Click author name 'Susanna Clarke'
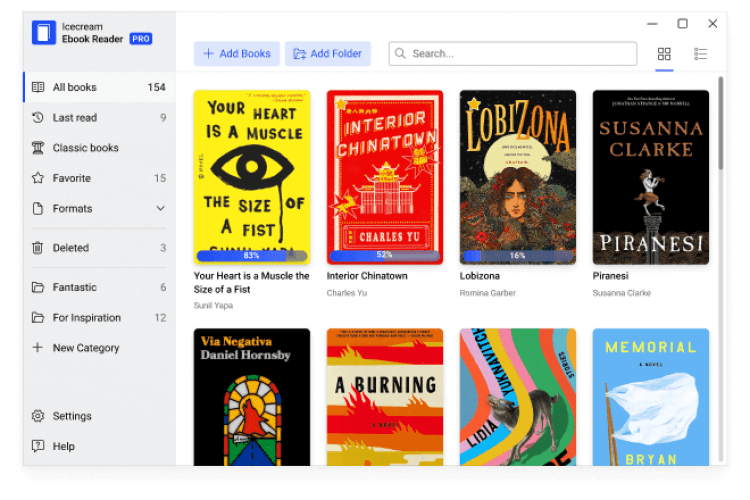The width and height of the screenshot is (750, 500). [621, 293]
